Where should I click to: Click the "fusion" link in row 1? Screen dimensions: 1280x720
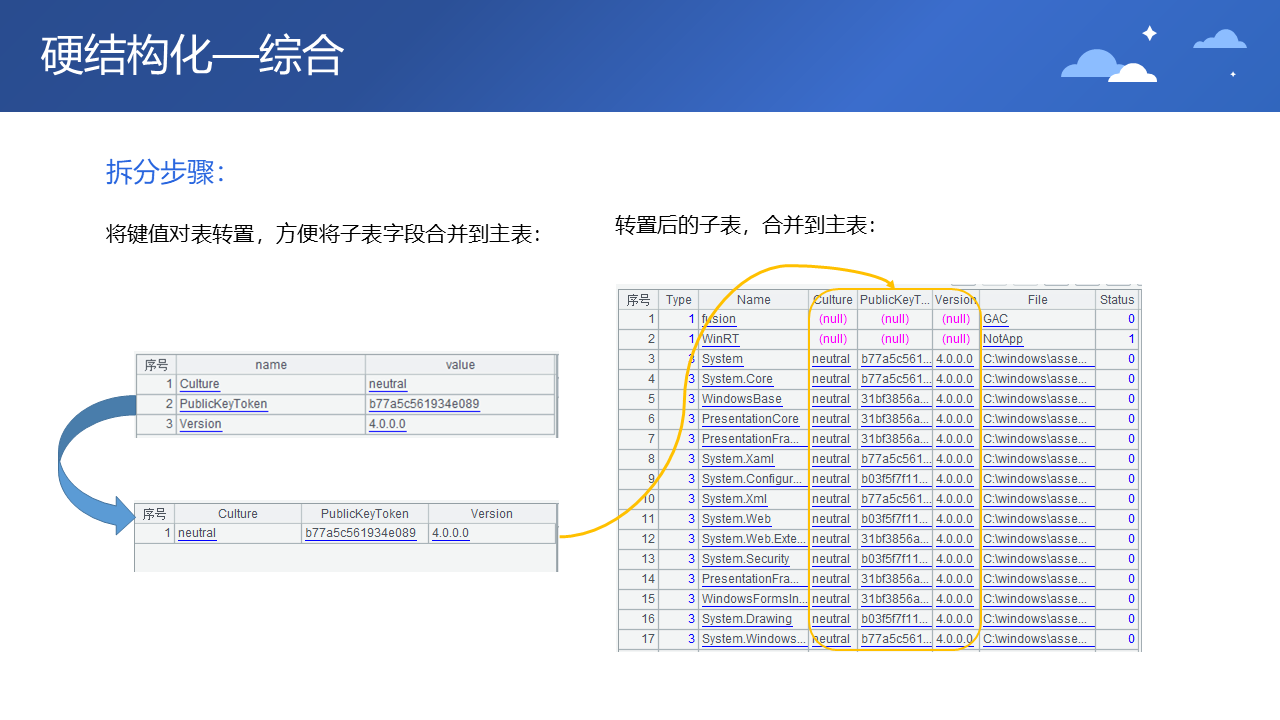[x=718, y=319]
